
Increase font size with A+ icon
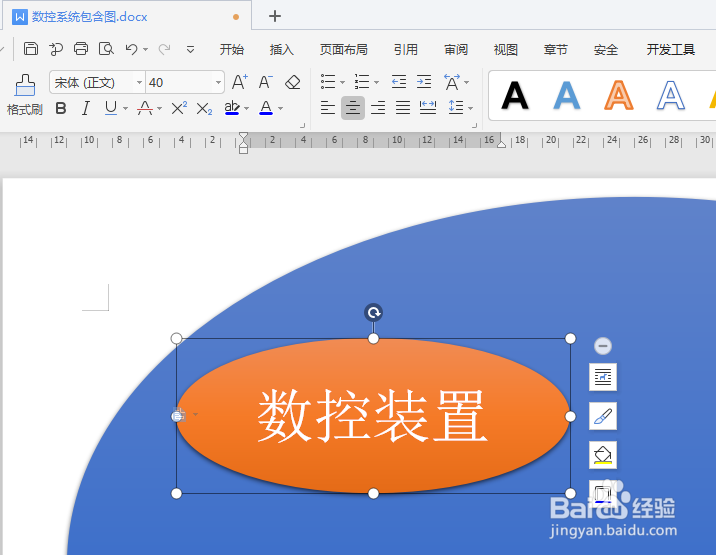[x=240, y=82]
